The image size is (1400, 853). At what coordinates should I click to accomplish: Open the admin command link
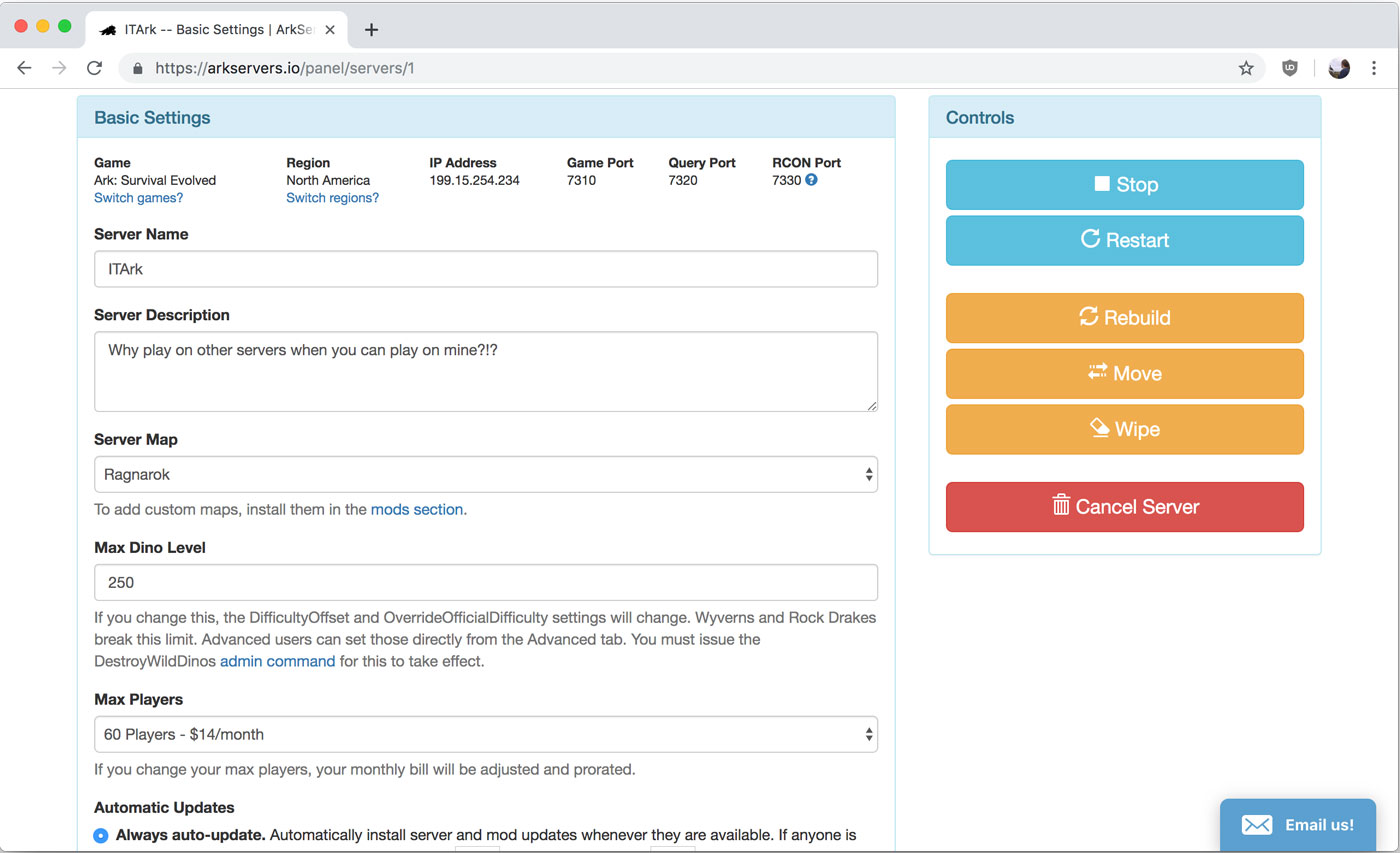point(277,661)
